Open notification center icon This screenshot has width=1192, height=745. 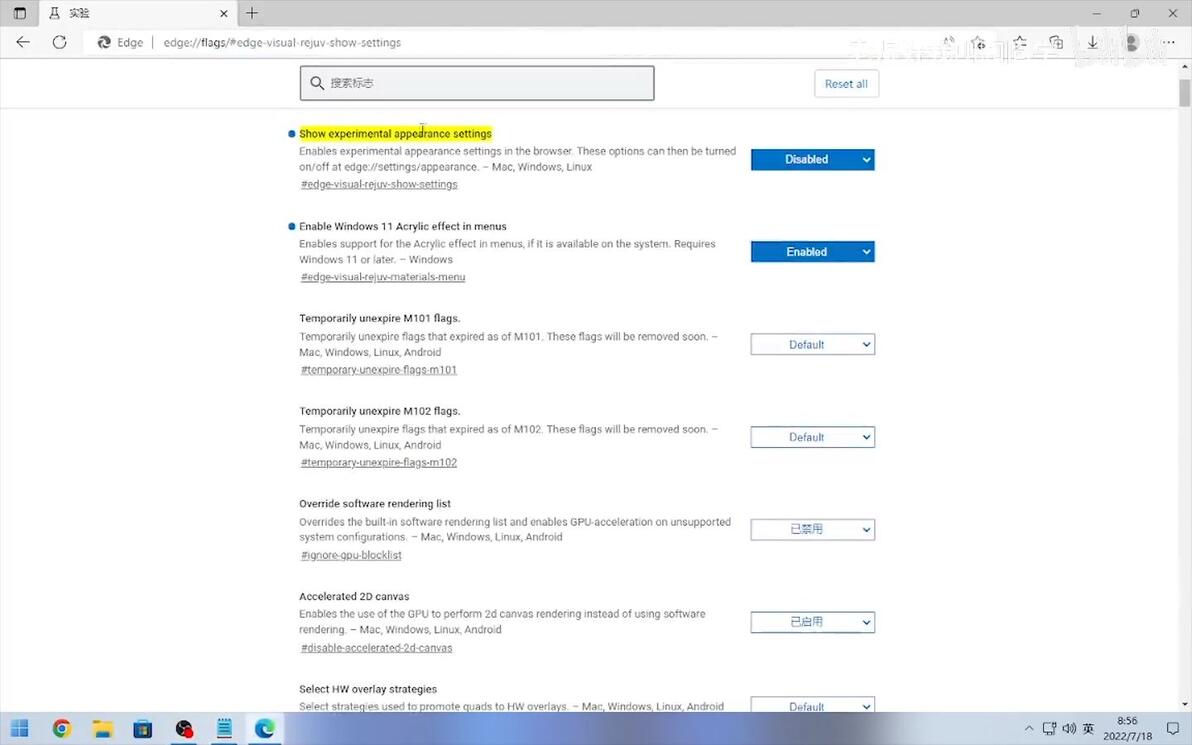point(1173,728)
